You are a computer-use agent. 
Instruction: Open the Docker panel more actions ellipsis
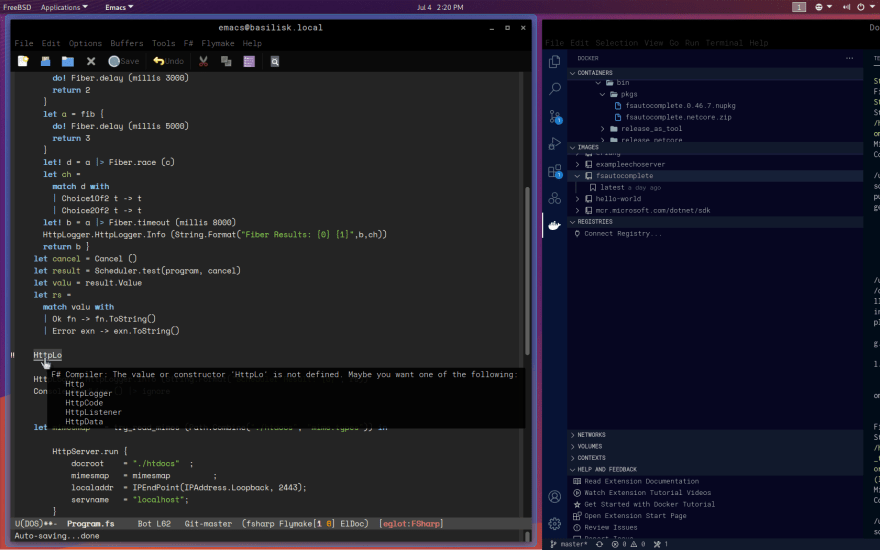pyautogui.click(x=849, y=58)
